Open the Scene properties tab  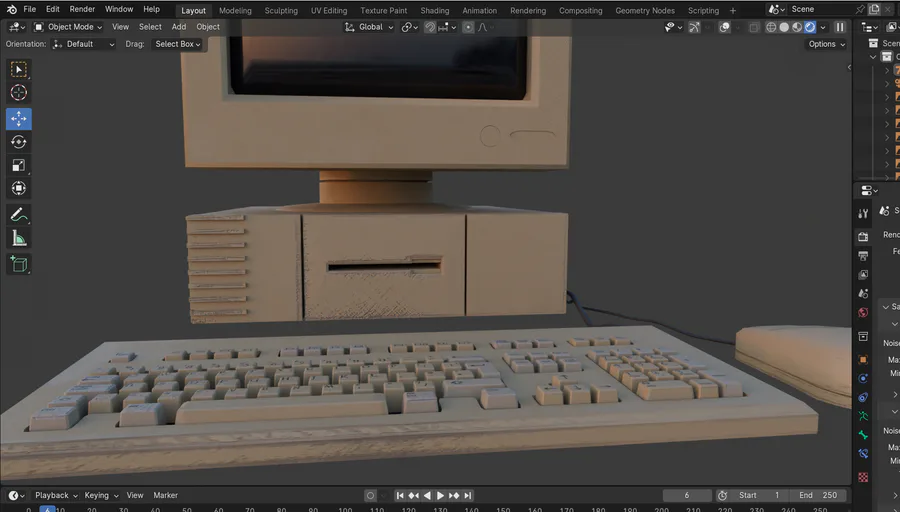tap(863, 293)
